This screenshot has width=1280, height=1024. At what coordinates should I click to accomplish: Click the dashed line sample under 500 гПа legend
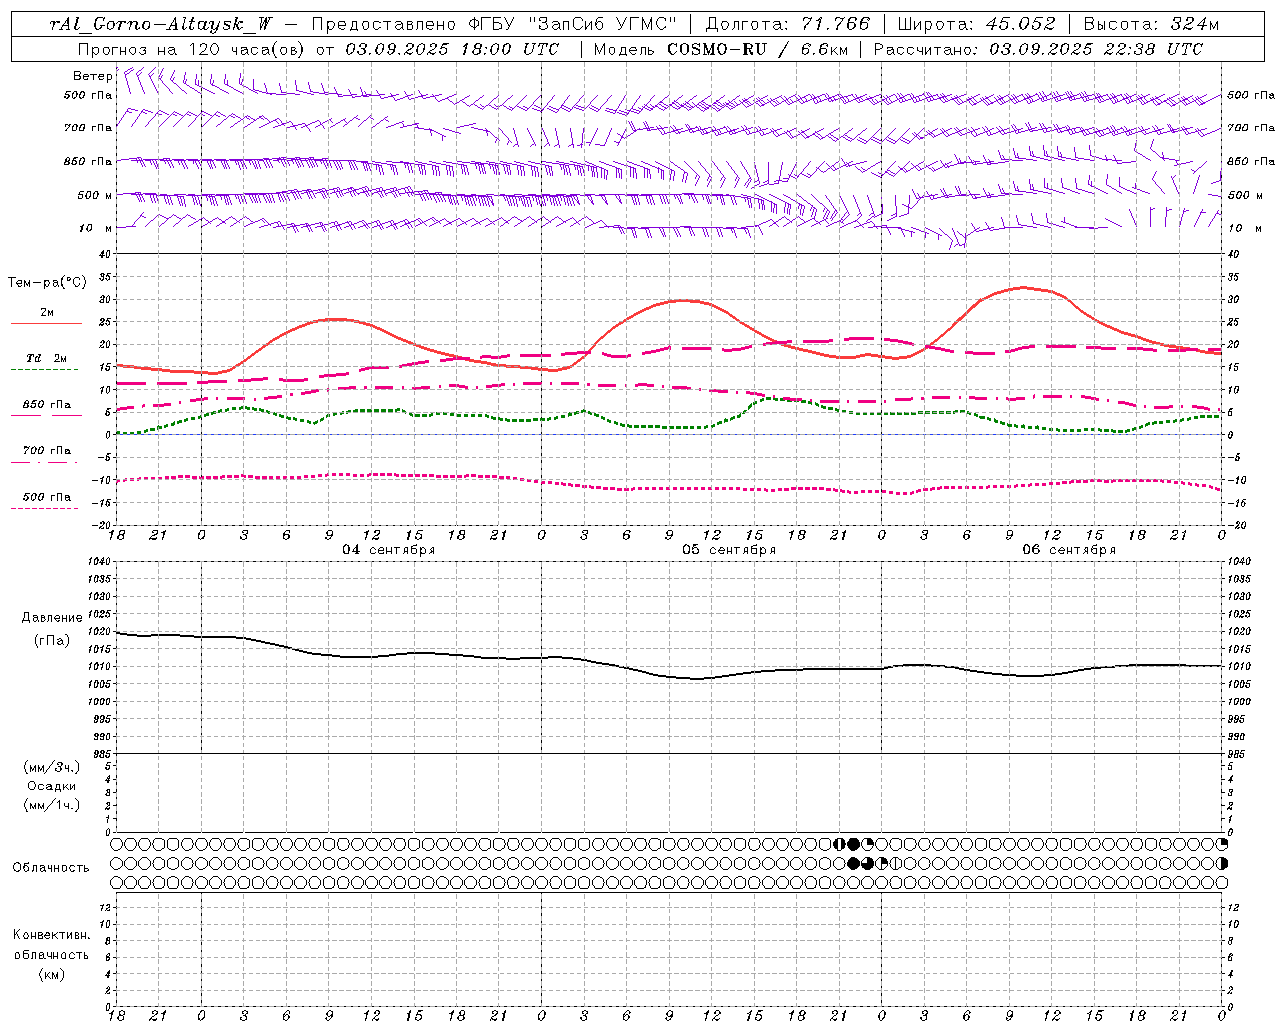pos(45,509)
